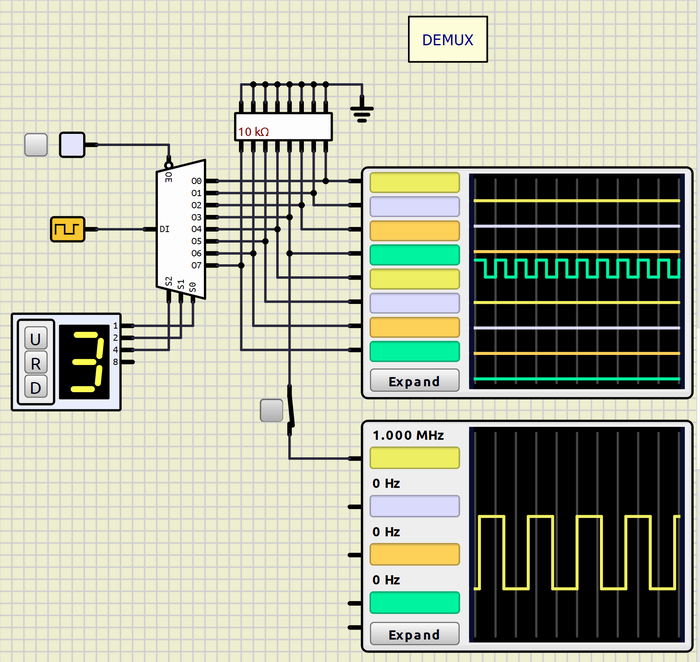Viewport: 700px width, 662px height.
Task: Toggle the wire switch above the oscilloscope
Action: (291, 409)
